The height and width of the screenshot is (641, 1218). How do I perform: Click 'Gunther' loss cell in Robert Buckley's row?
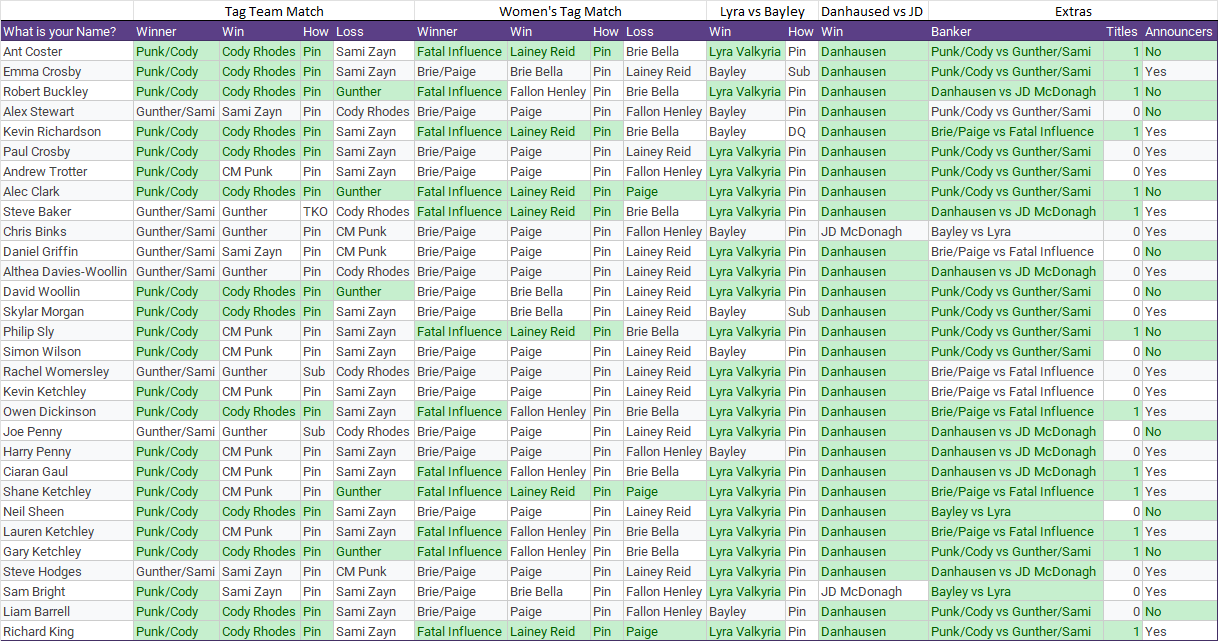tap(373, 91)
